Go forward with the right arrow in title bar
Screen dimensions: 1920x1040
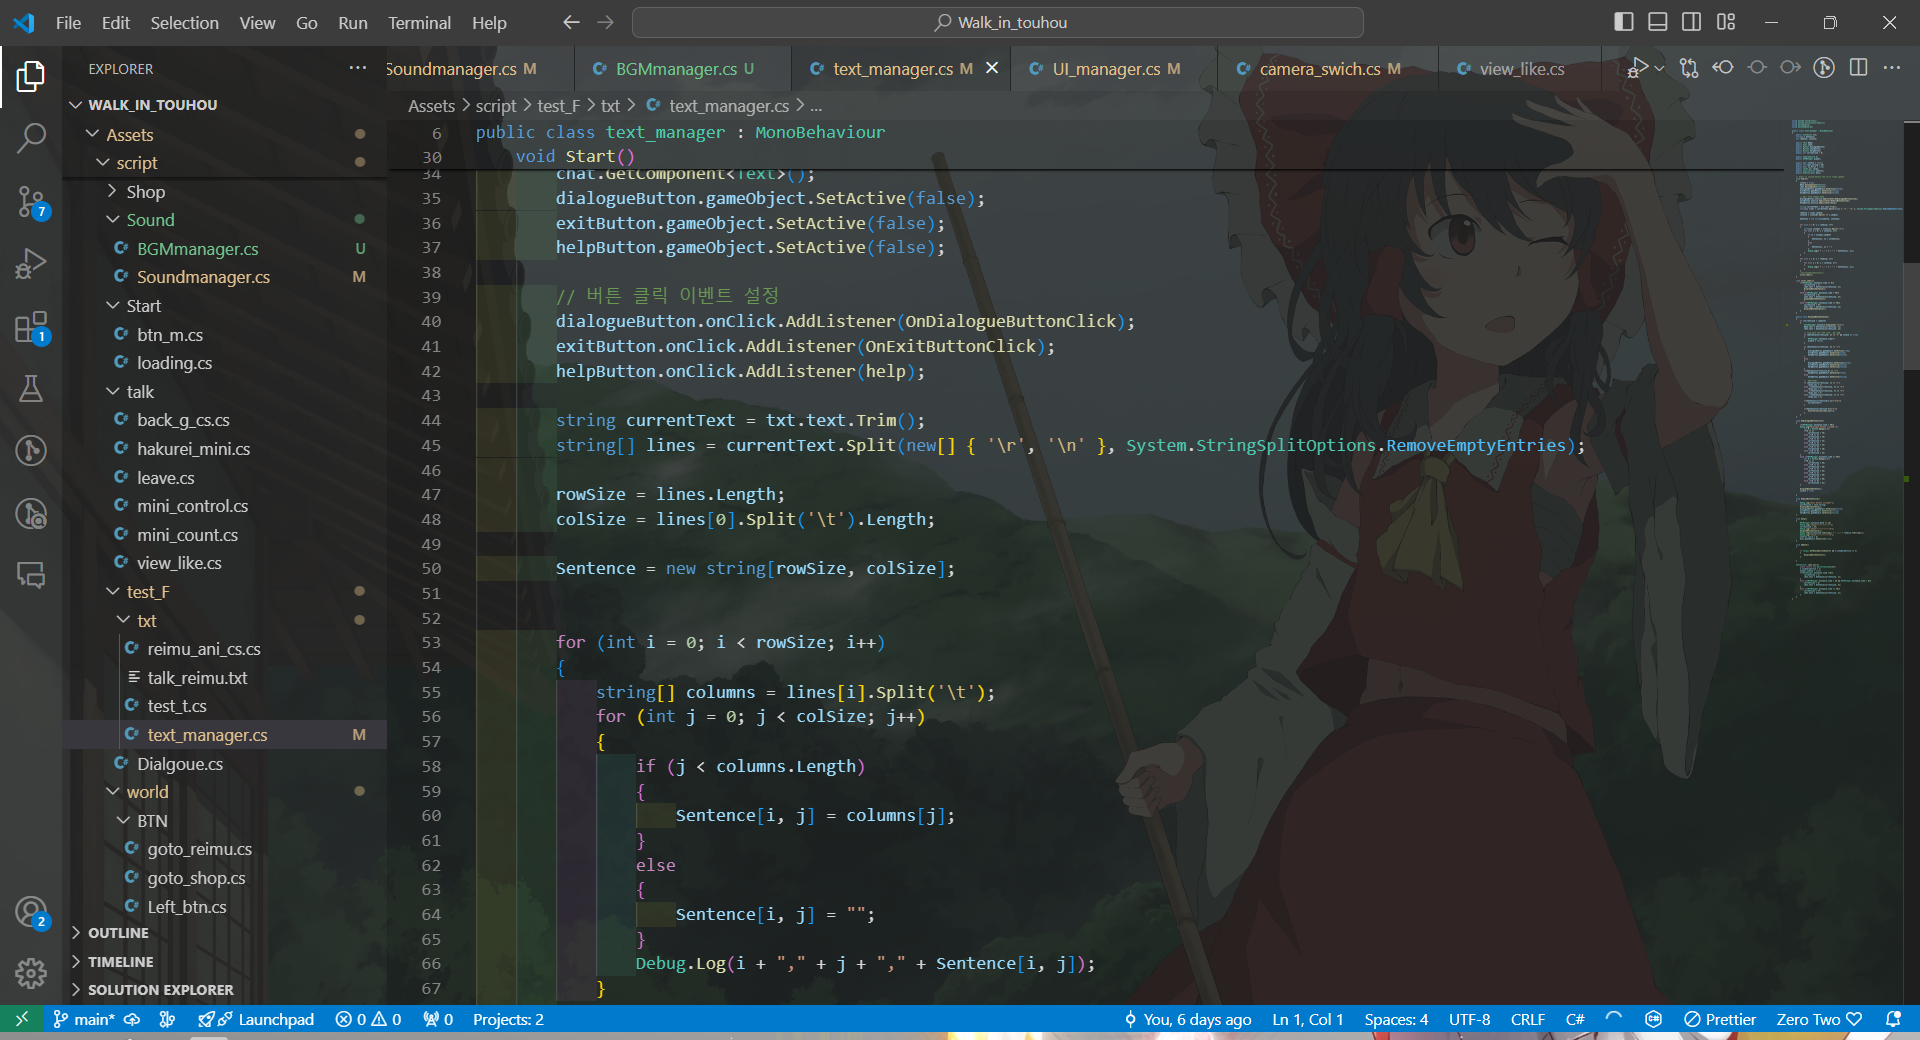pyautogui.click(x=605, y=22)
